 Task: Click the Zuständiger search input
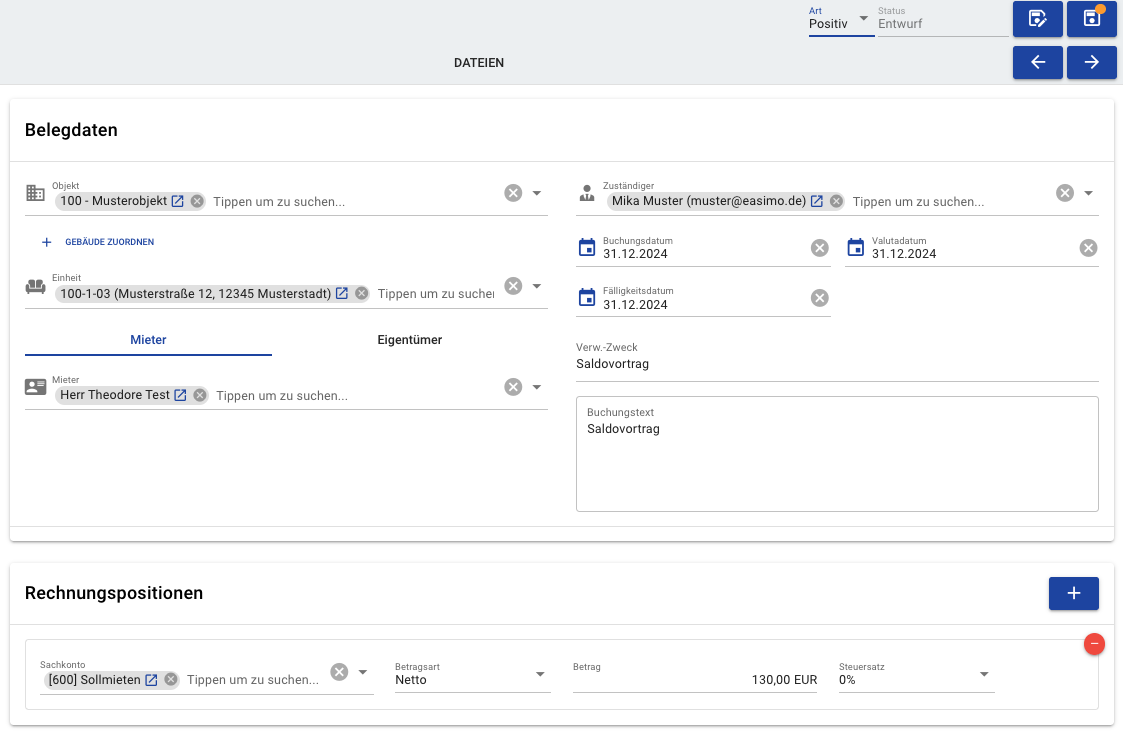pos(950,202)
